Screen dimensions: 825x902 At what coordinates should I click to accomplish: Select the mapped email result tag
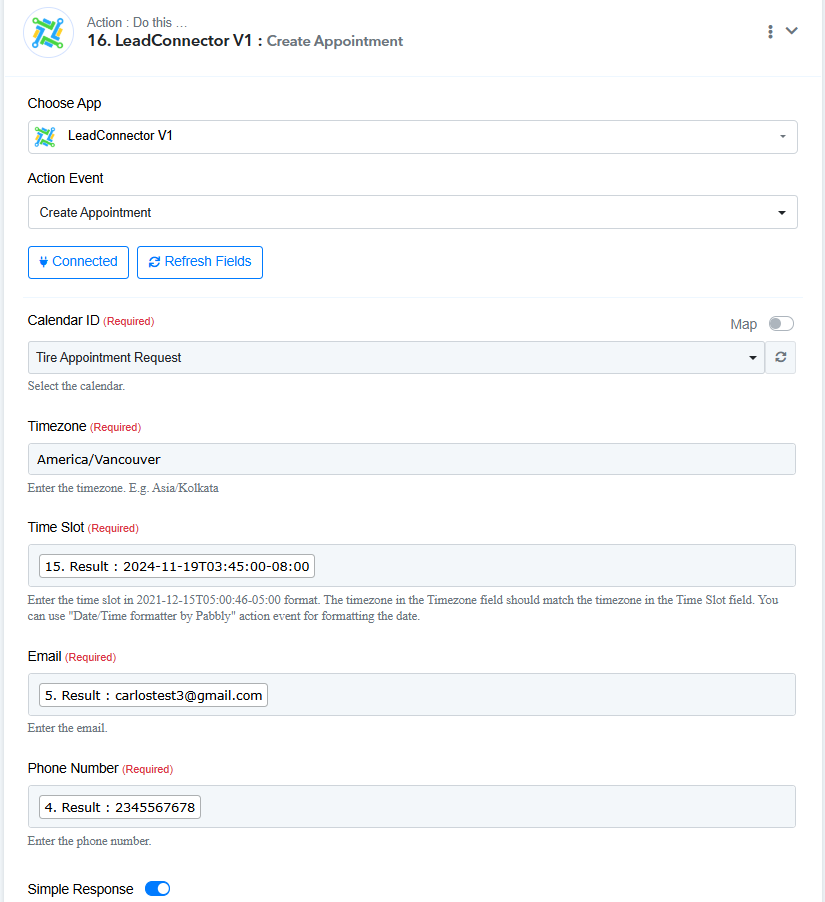coord(153,695)
